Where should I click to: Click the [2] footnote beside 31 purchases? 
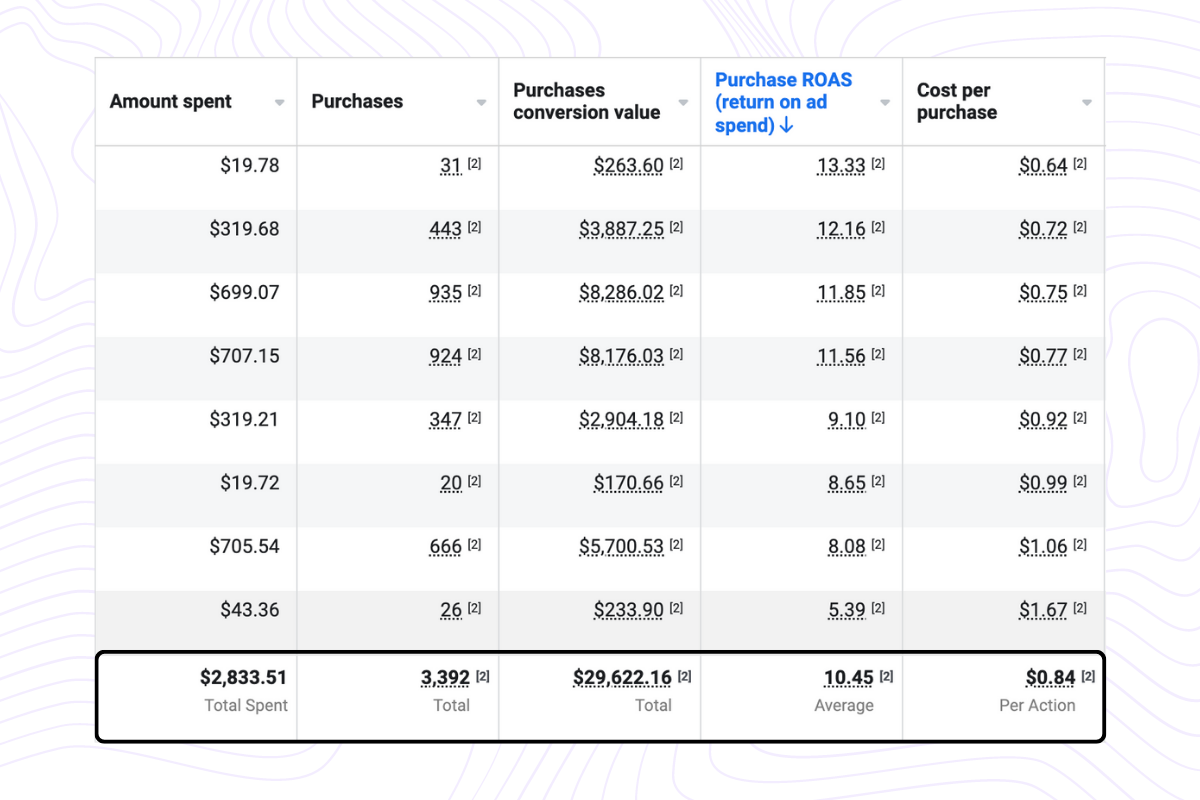click(x=474, y=164)
